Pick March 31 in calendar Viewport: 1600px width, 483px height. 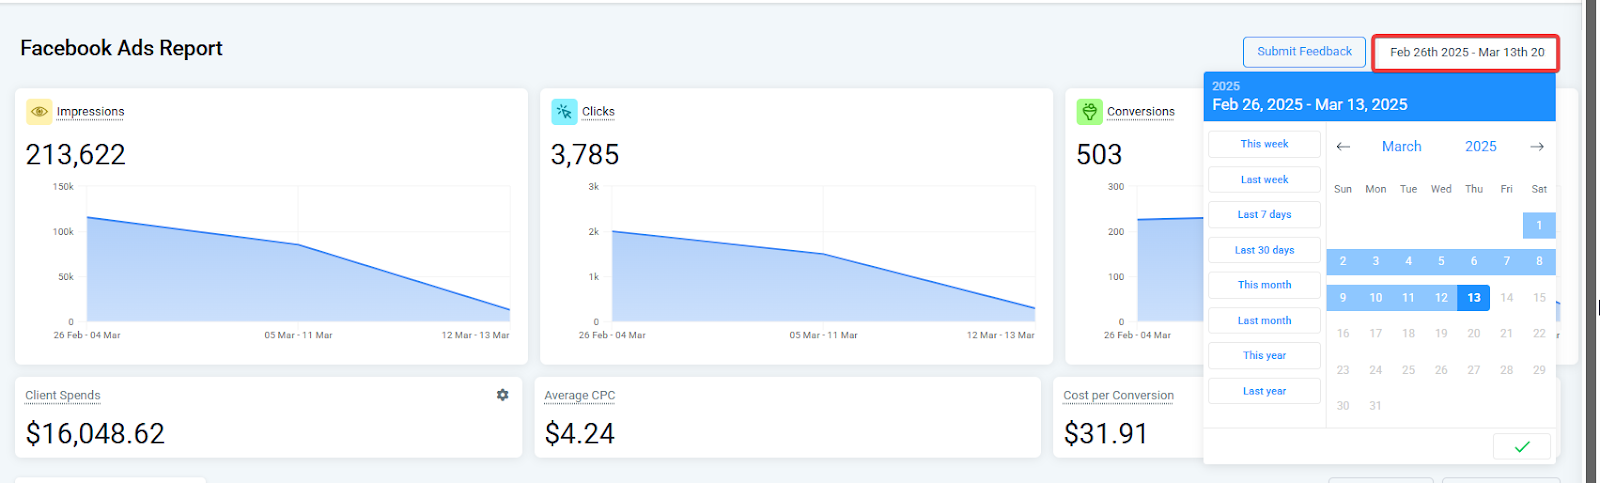[x=1375, y=406]
